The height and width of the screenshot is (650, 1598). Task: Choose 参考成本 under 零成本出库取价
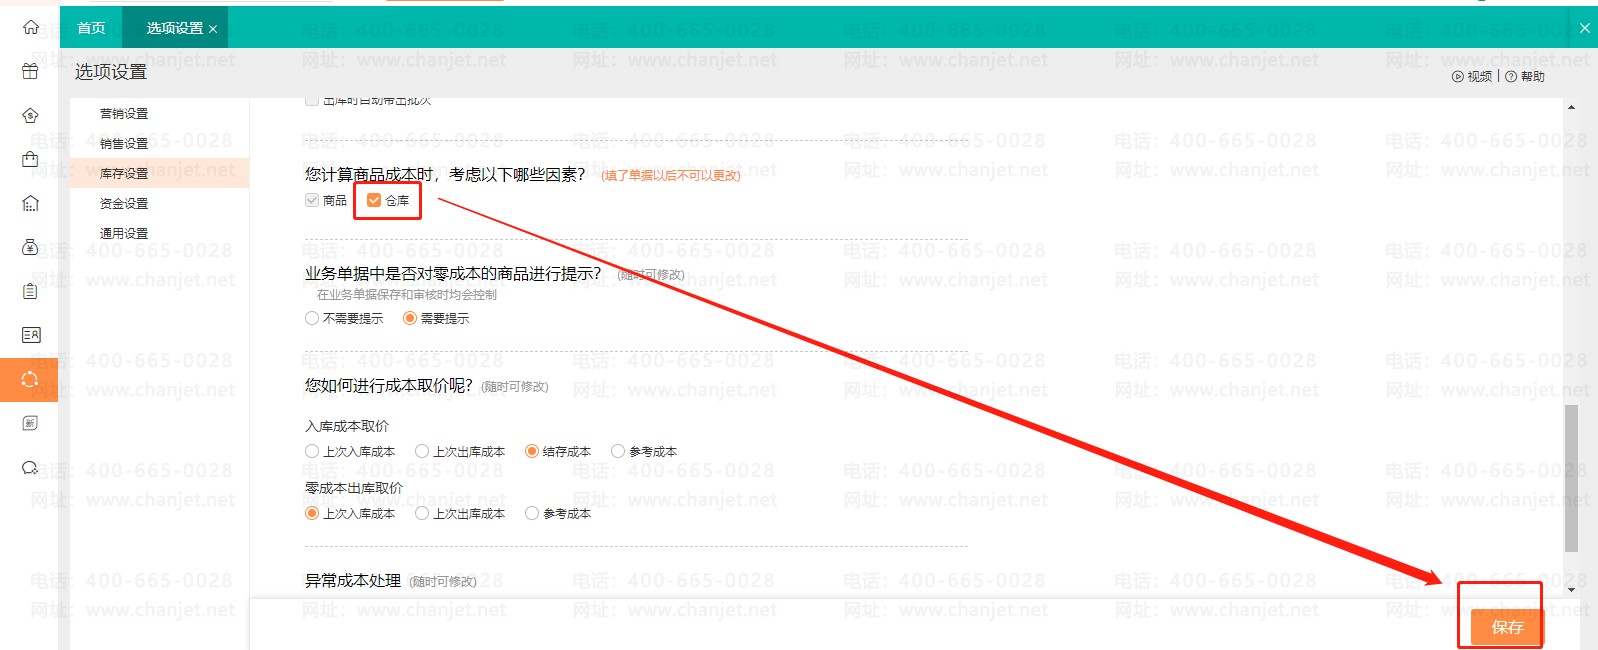click(x=532, y=514)
